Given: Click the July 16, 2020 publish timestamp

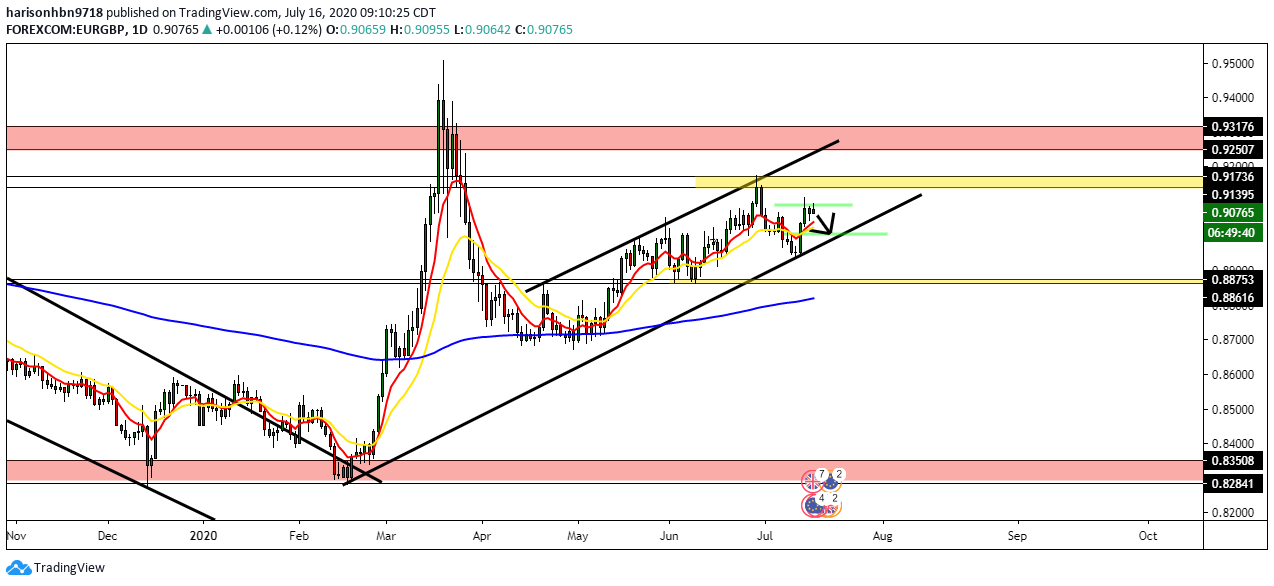Looking at the screenshot, I should [358, 13].
